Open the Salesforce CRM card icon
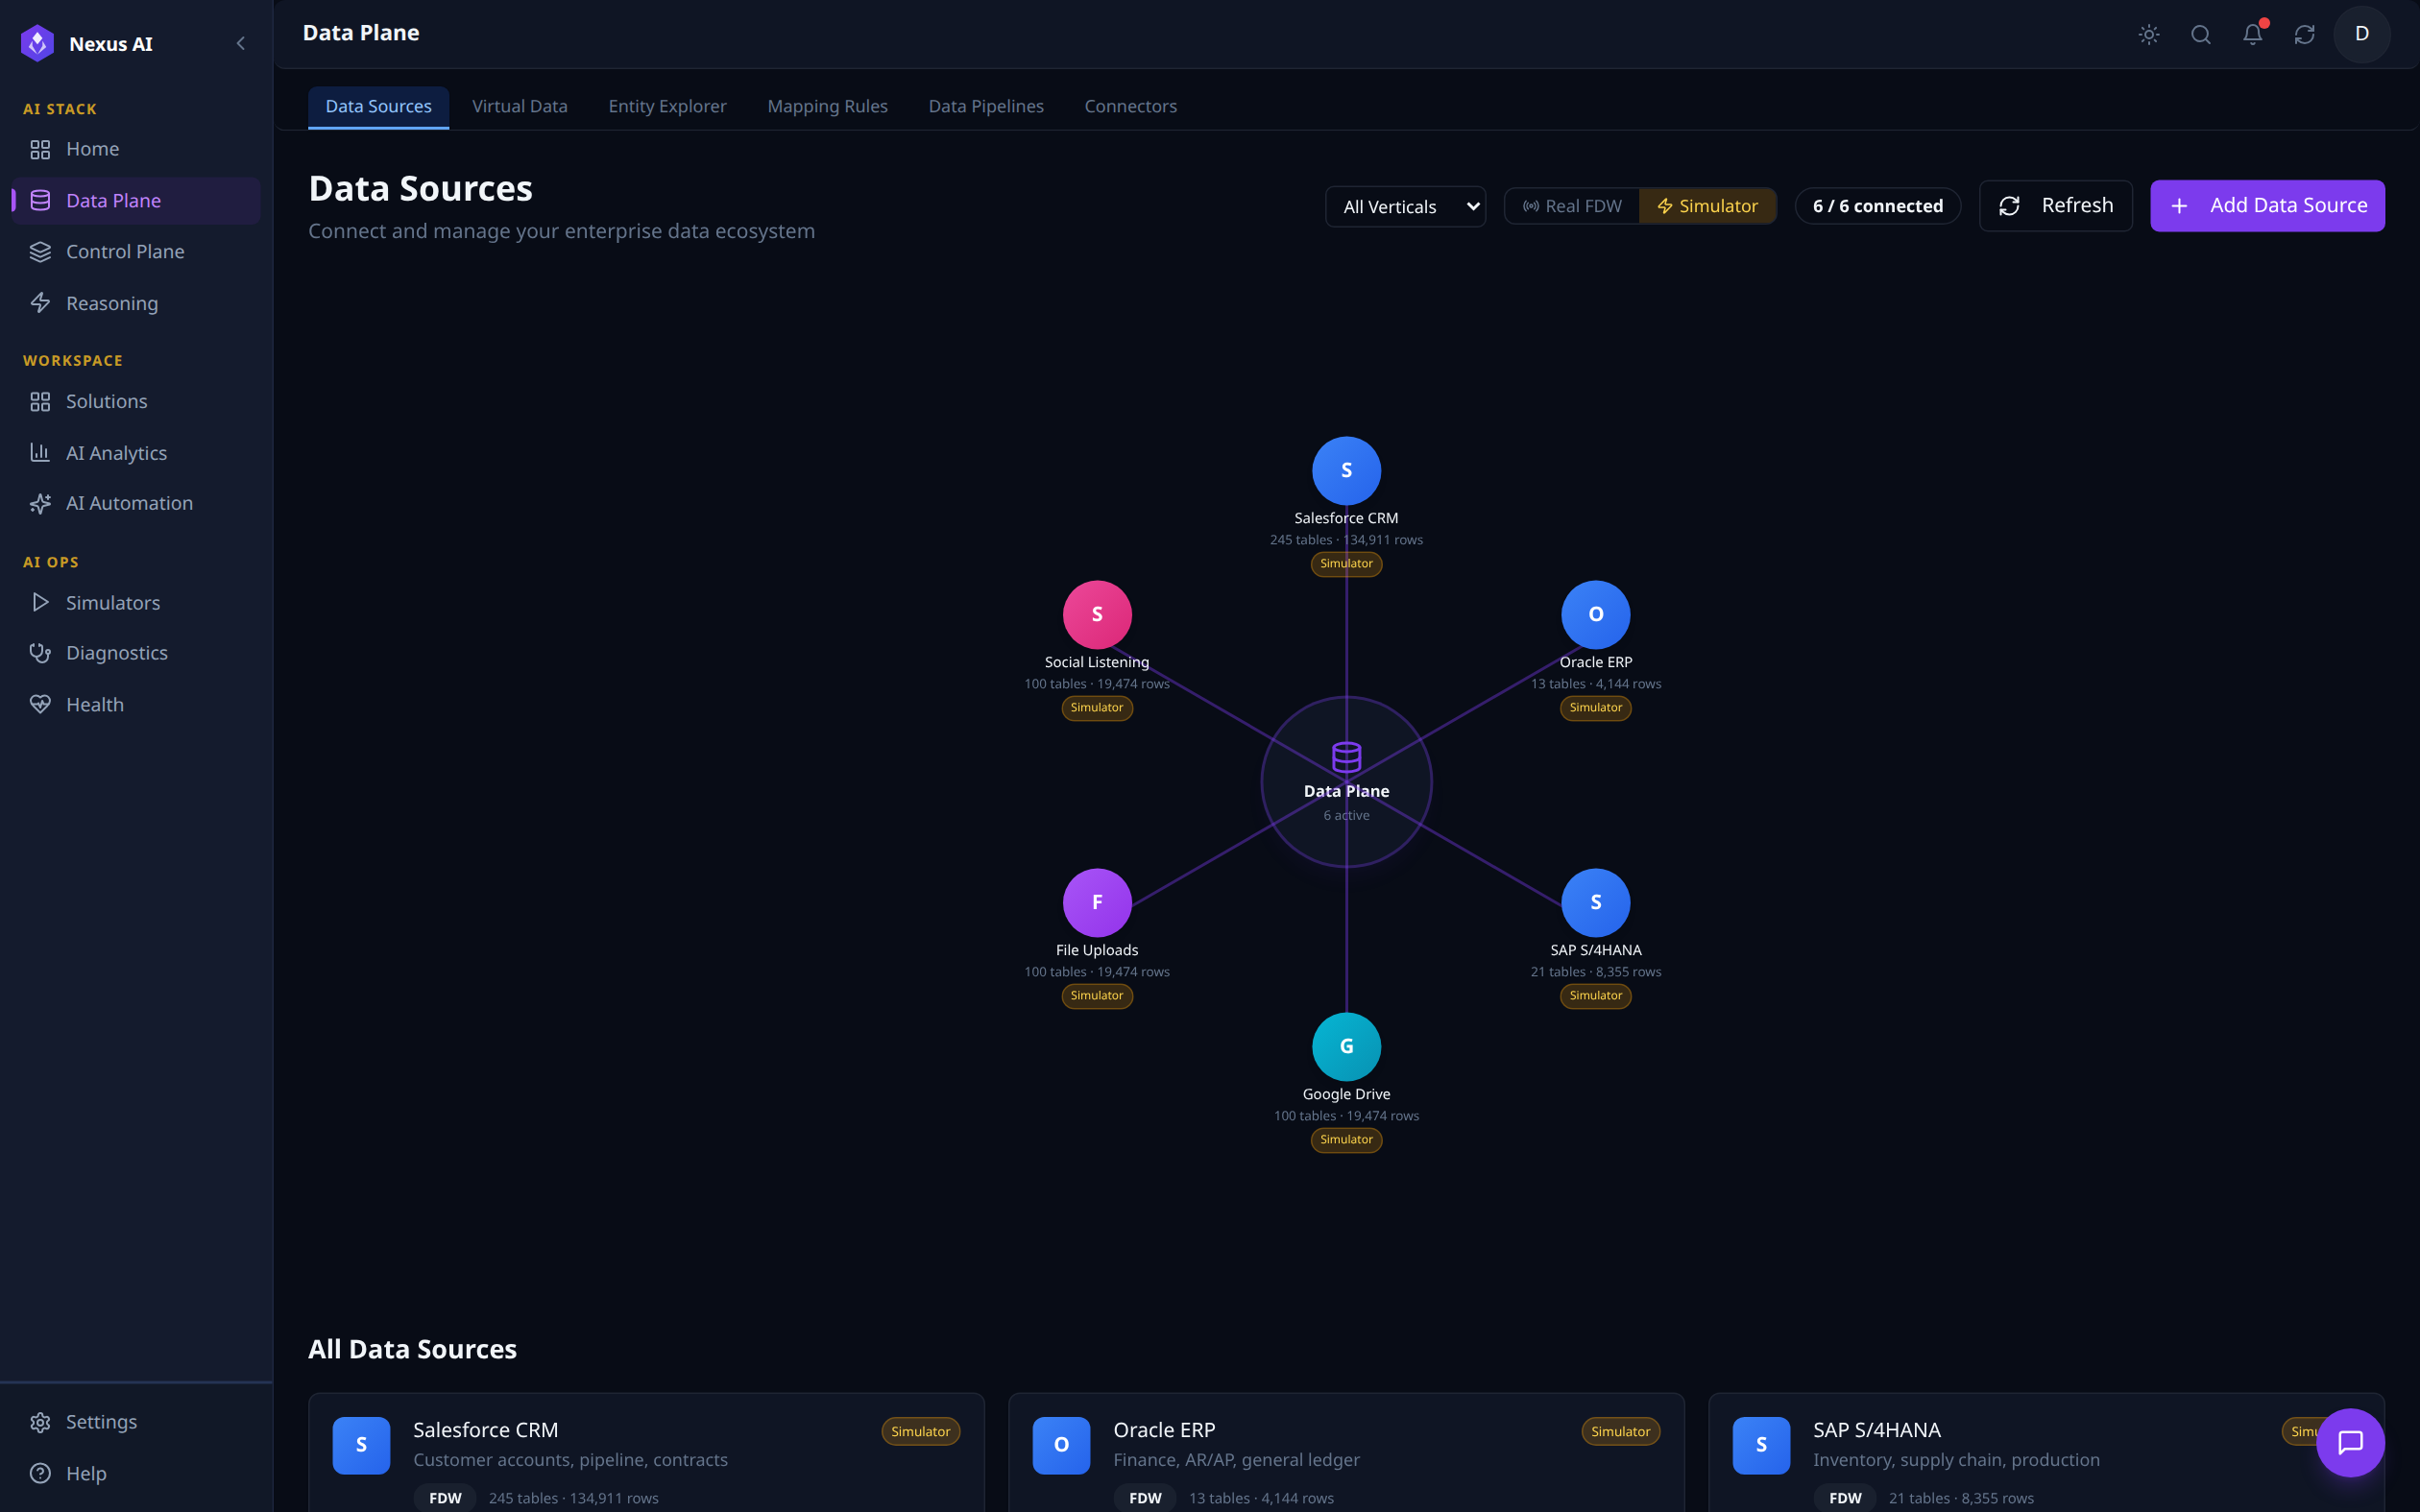 tap(361, 1445)
